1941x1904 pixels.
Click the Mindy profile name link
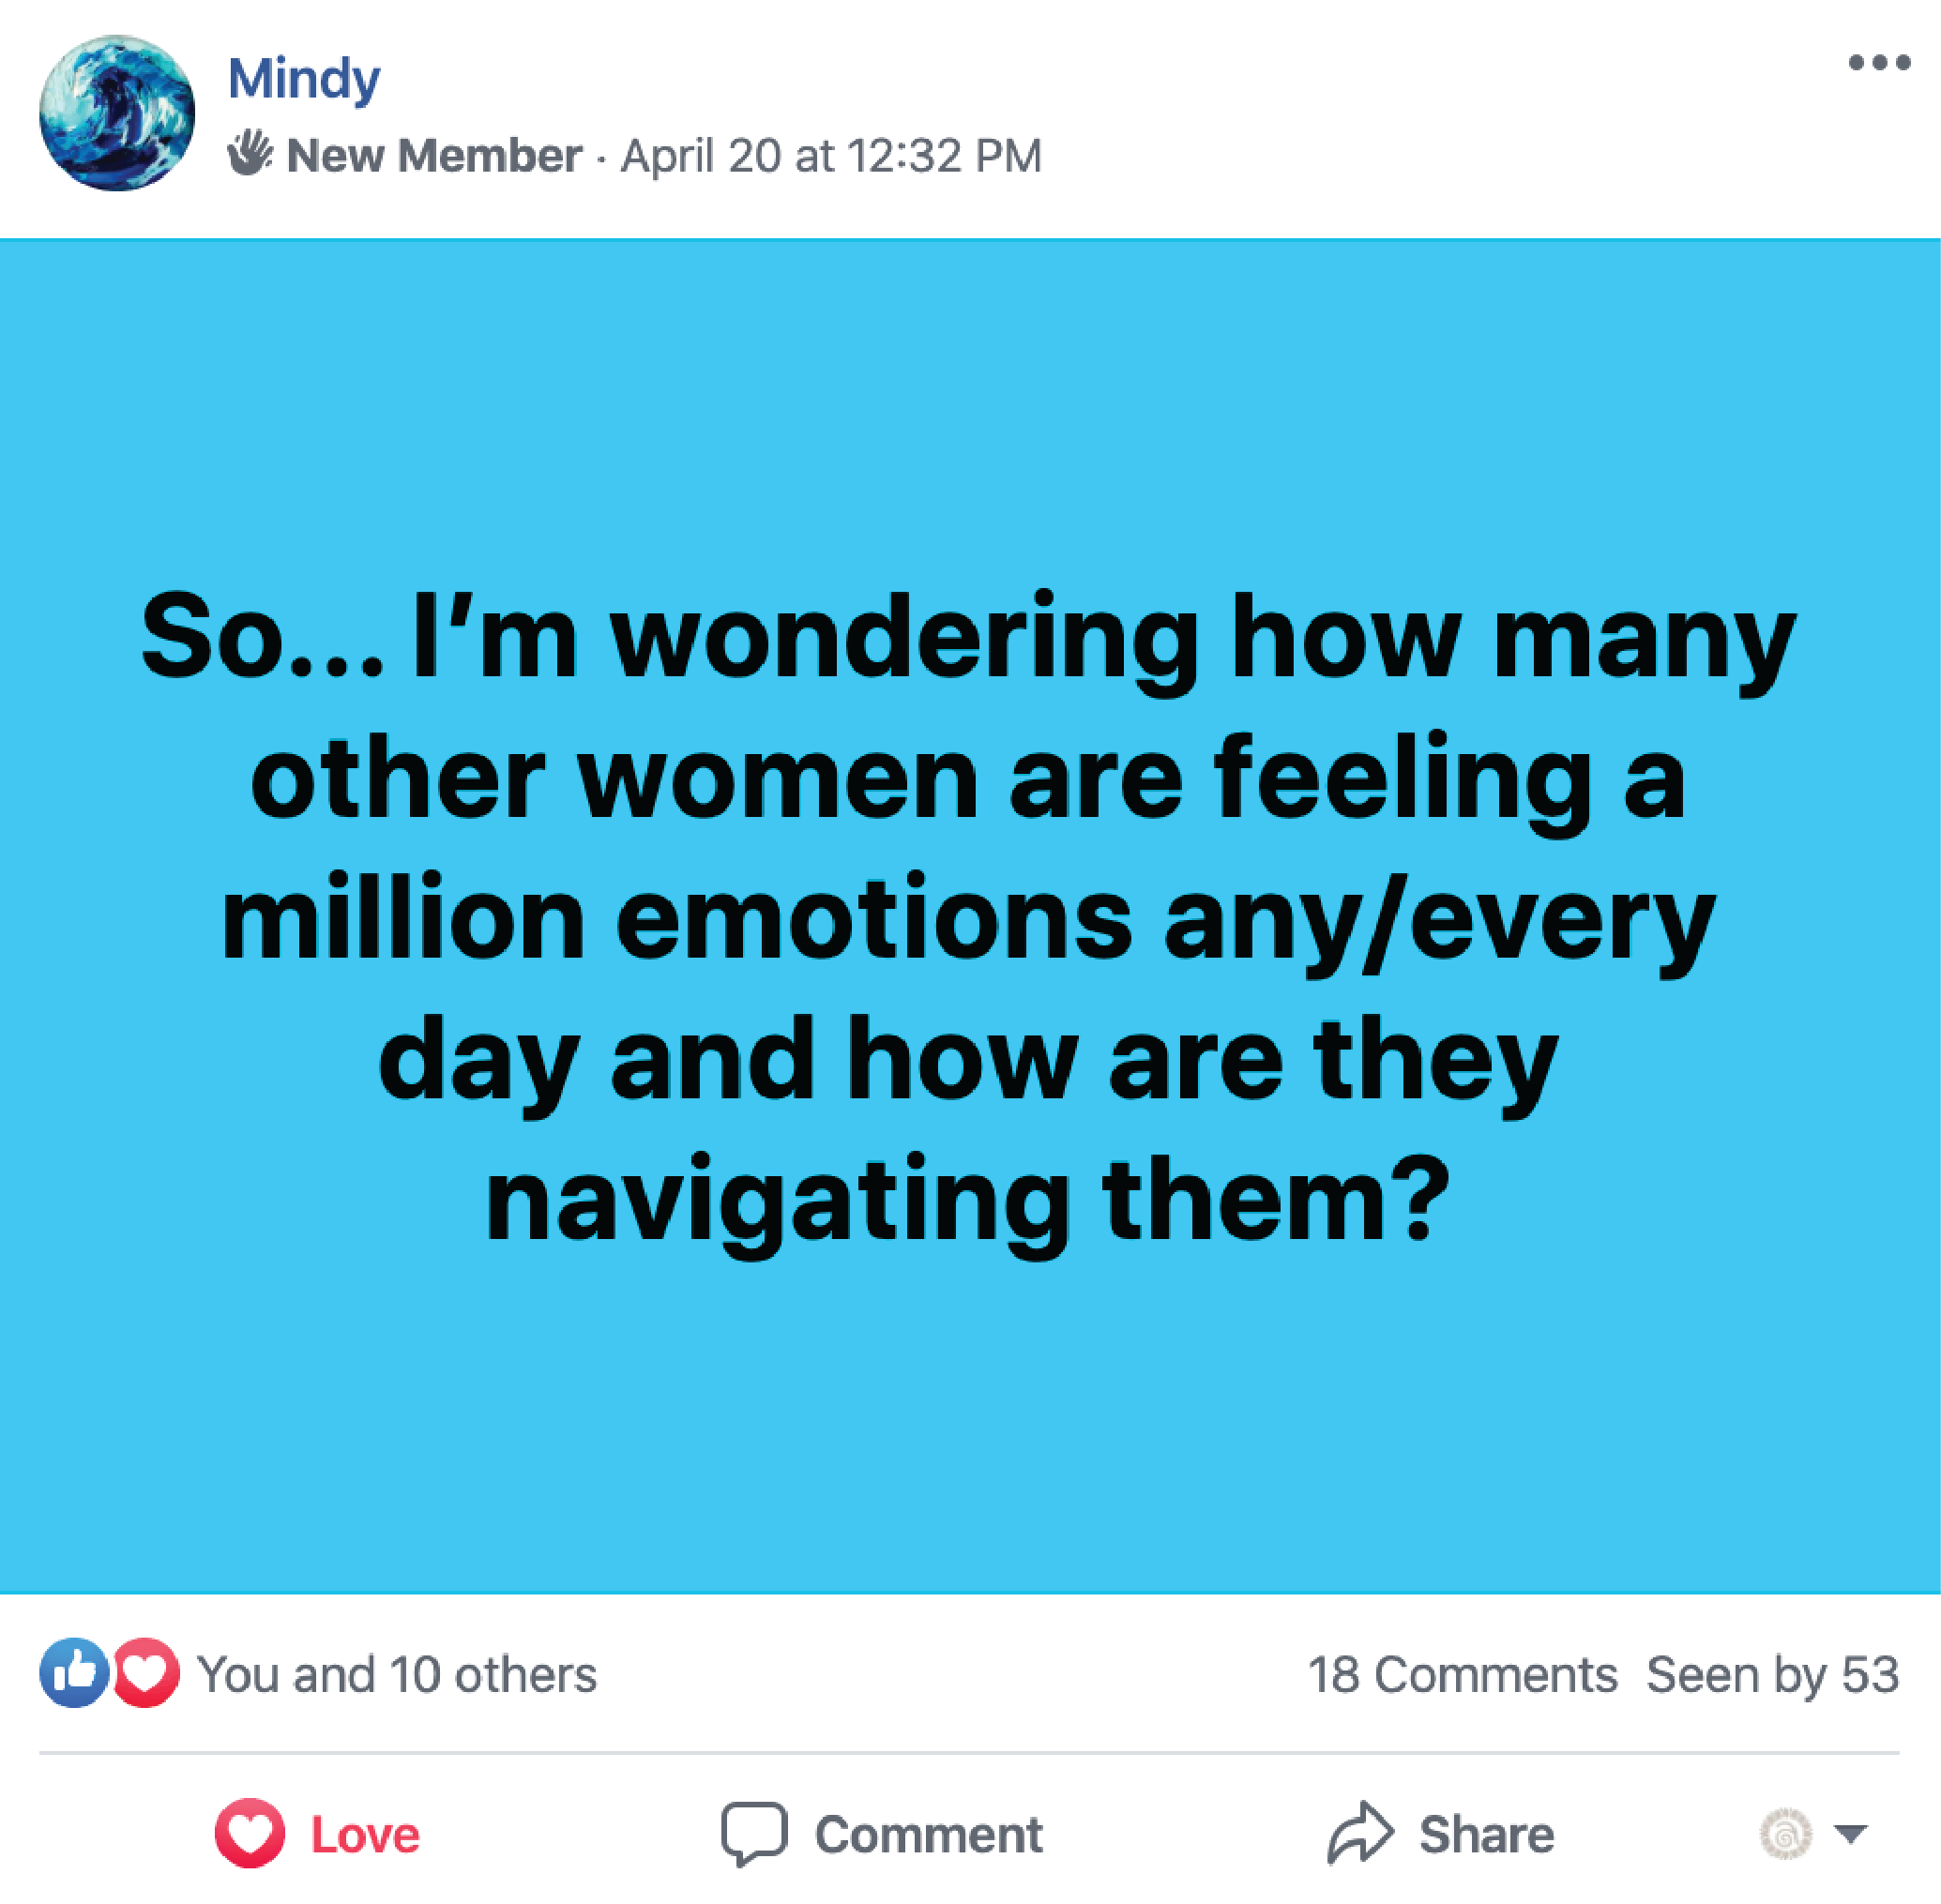tap(303, 79)
